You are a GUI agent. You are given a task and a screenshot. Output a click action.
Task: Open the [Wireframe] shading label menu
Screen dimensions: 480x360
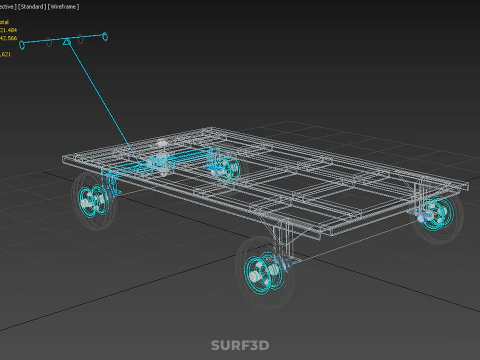tap(64, 7)
